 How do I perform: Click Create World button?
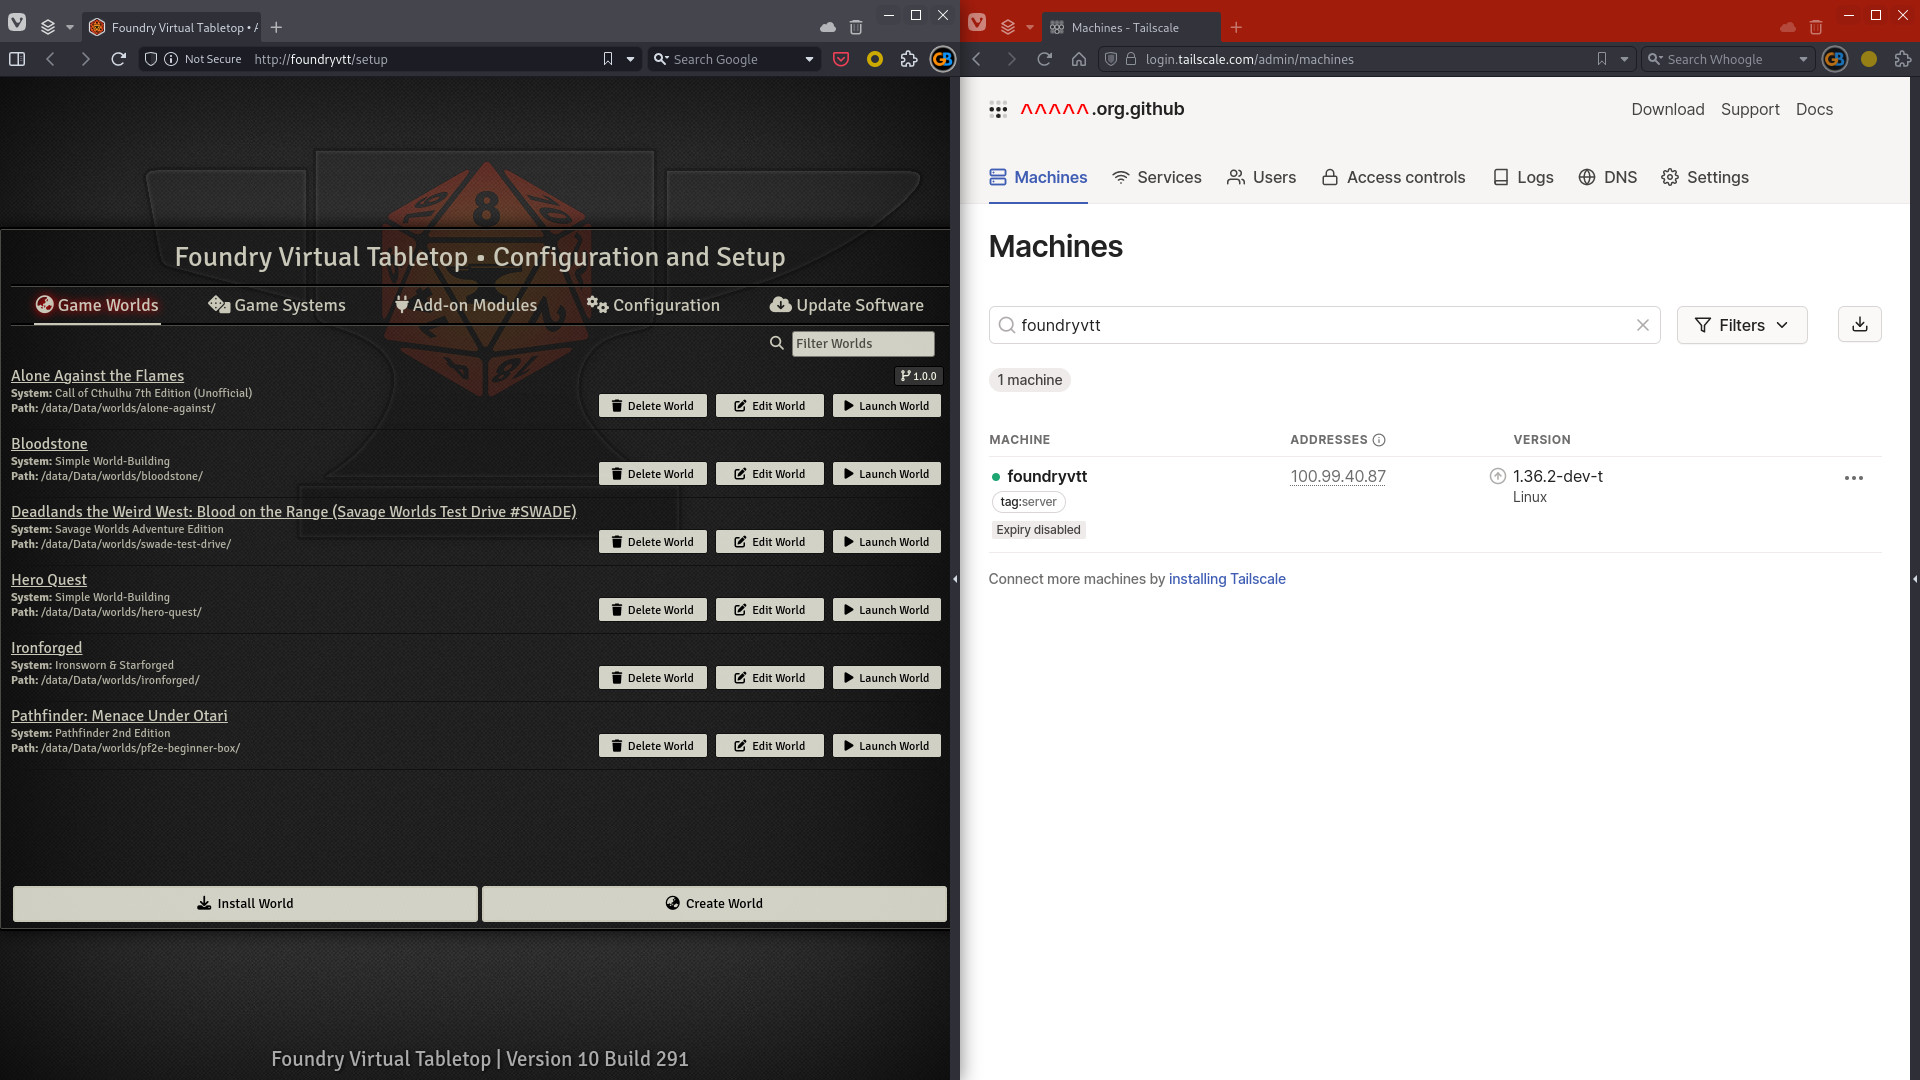coord(714,903)
